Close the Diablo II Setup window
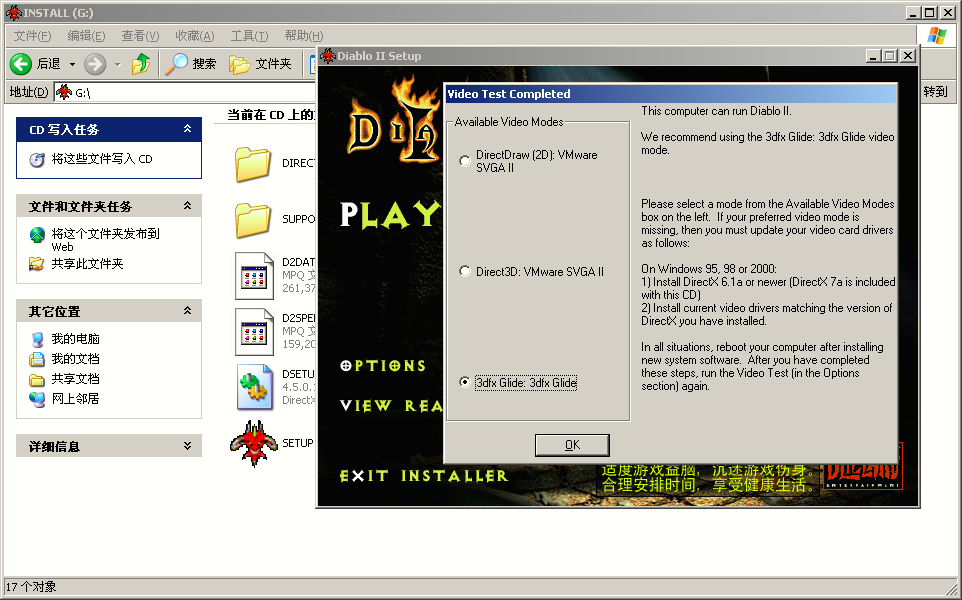This screenshot has height=600, width=962. pyautogui.click(x=908, y=56)
